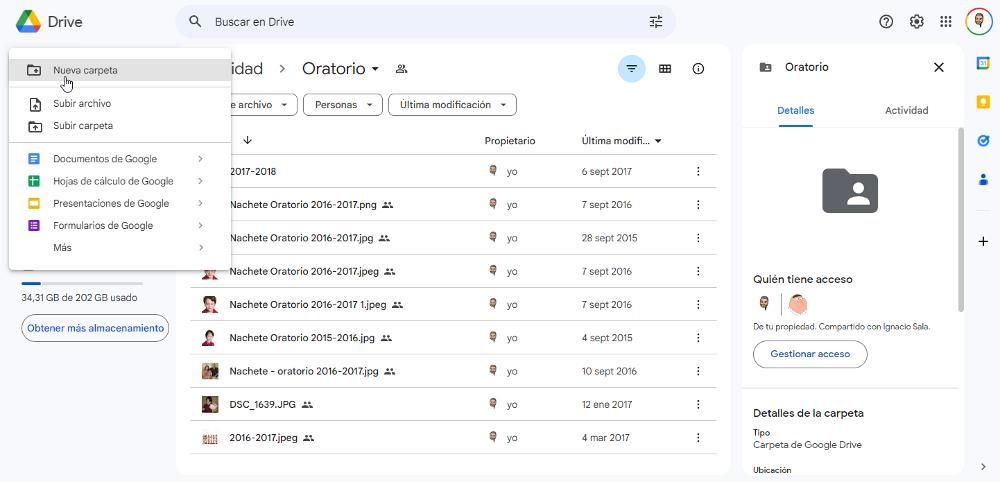
Task: Select the 2016-2017.jpeg file name
Action: click(263, 438)
